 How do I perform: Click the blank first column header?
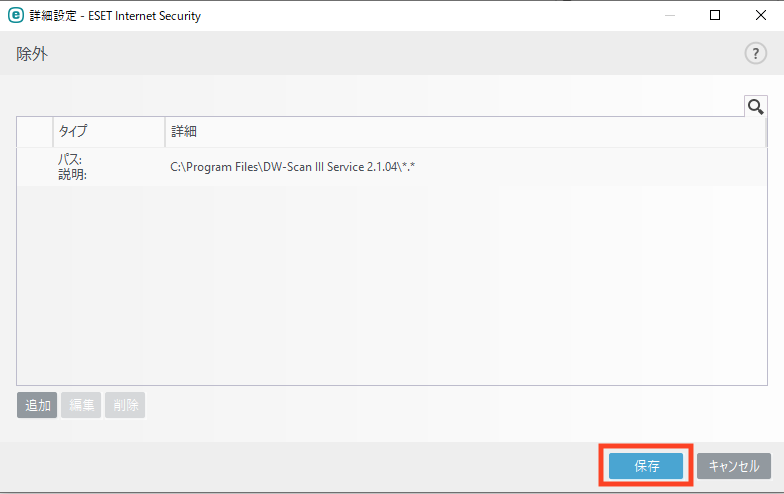tap(34, 132)
